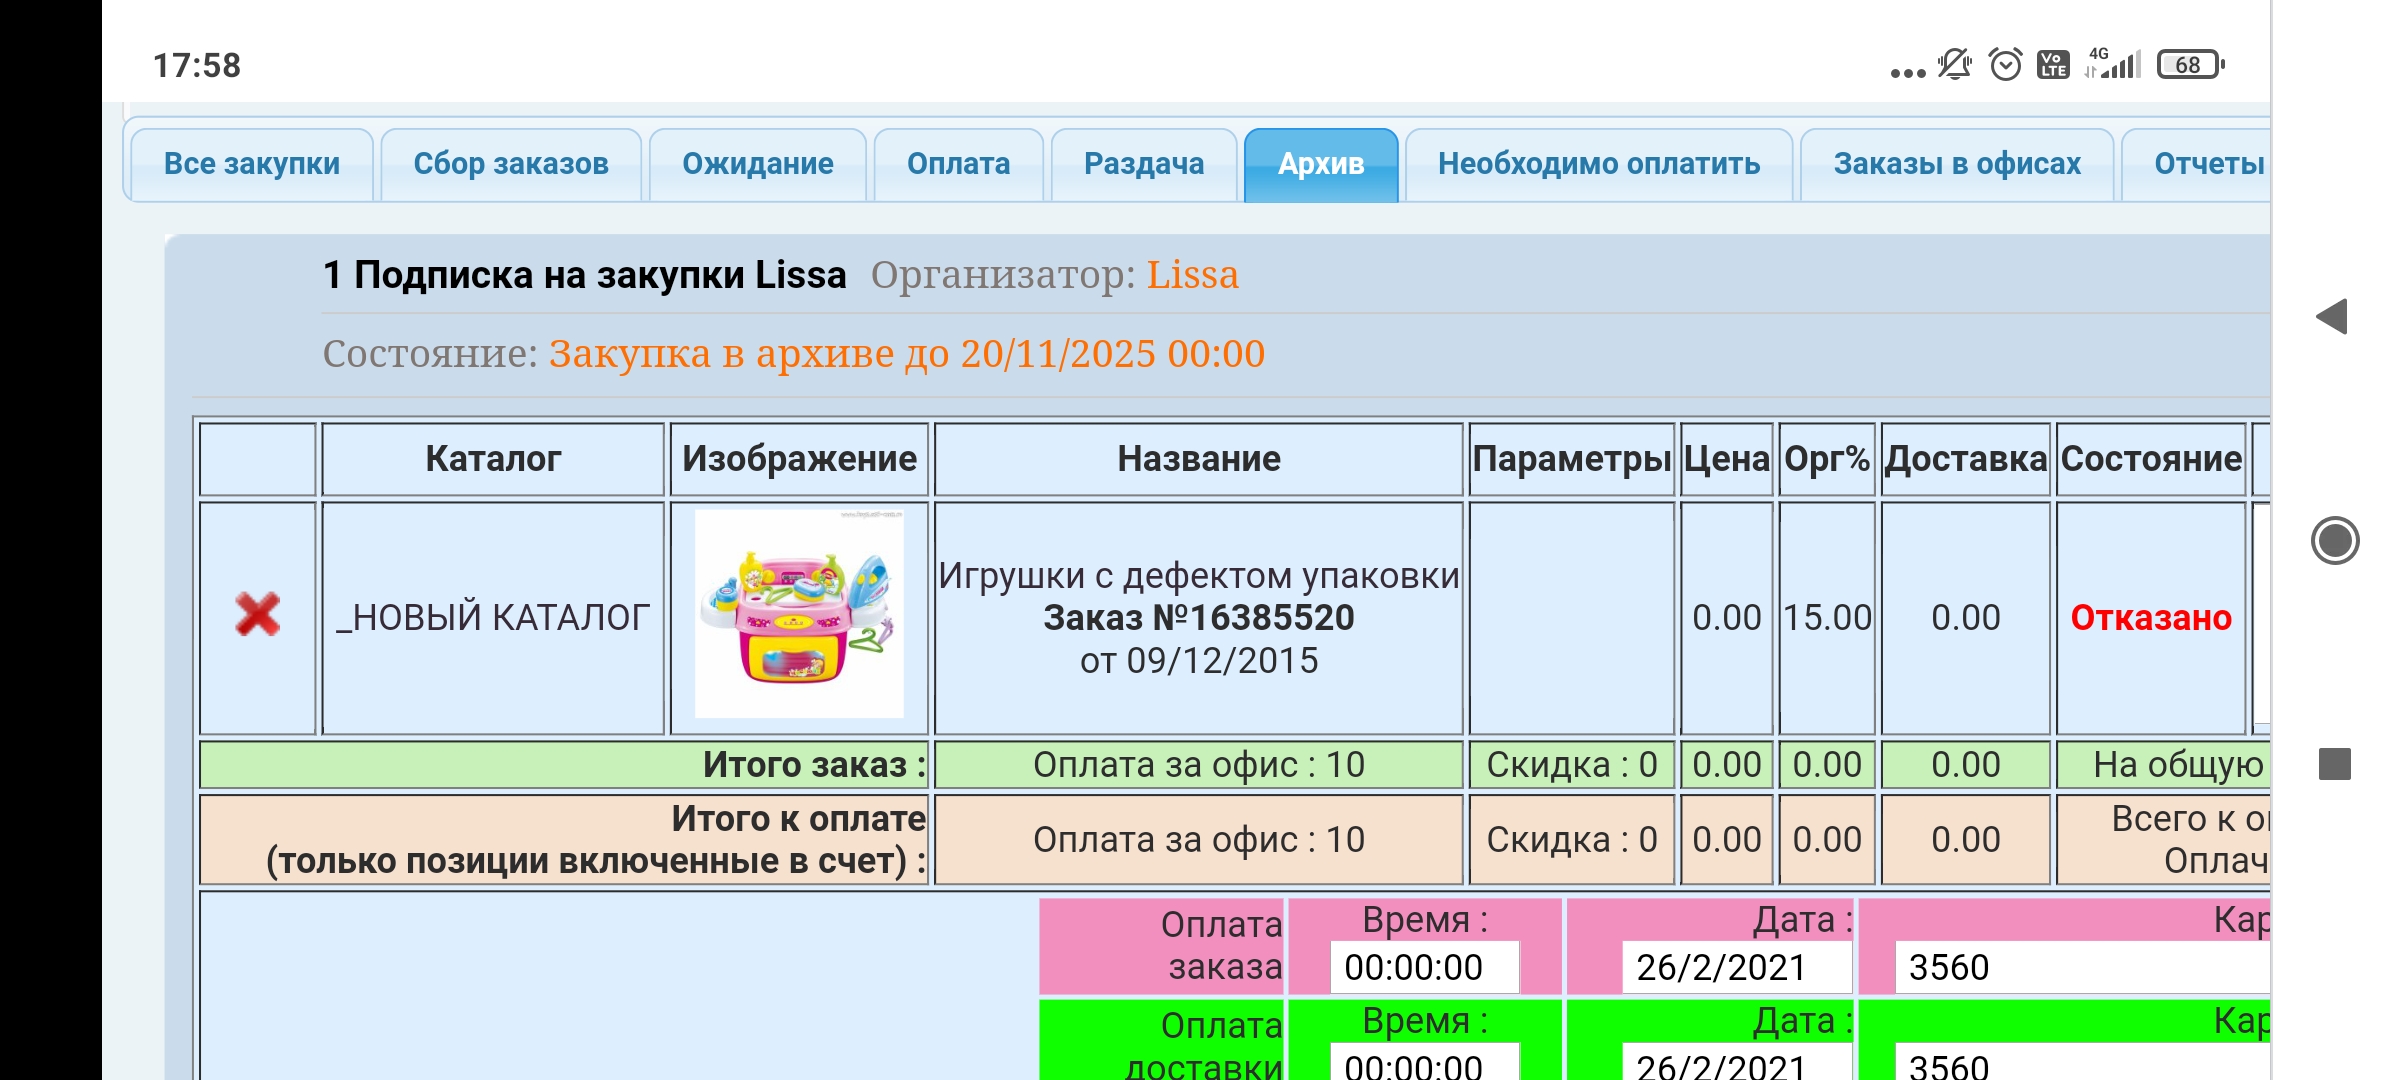The image size is (2400, 1080).
Task: Tap the muted bell status icon
Action: pos(1953,65)
